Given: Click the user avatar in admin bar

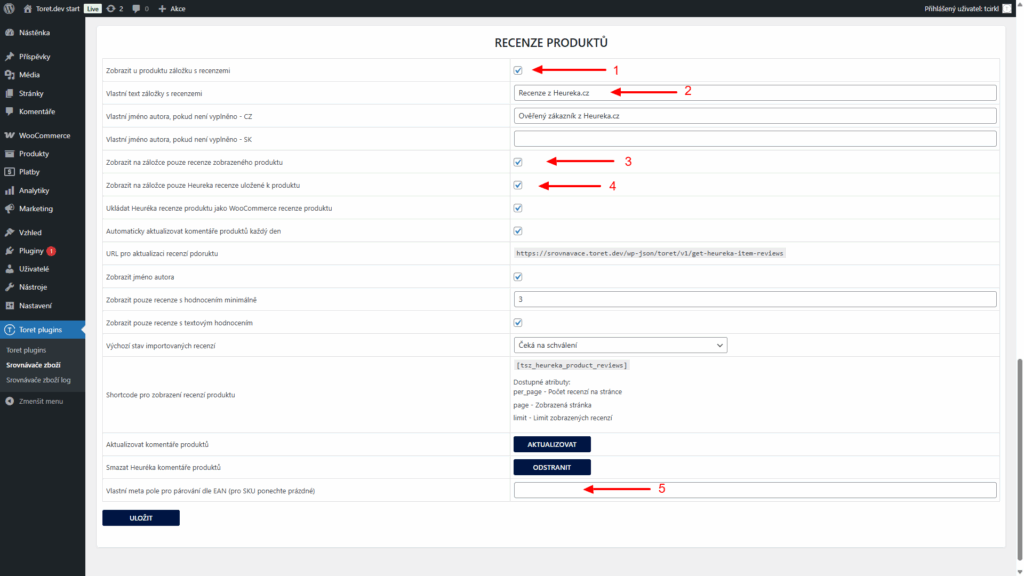Looking at the screenshot, I should click(x=1006, y=8).
